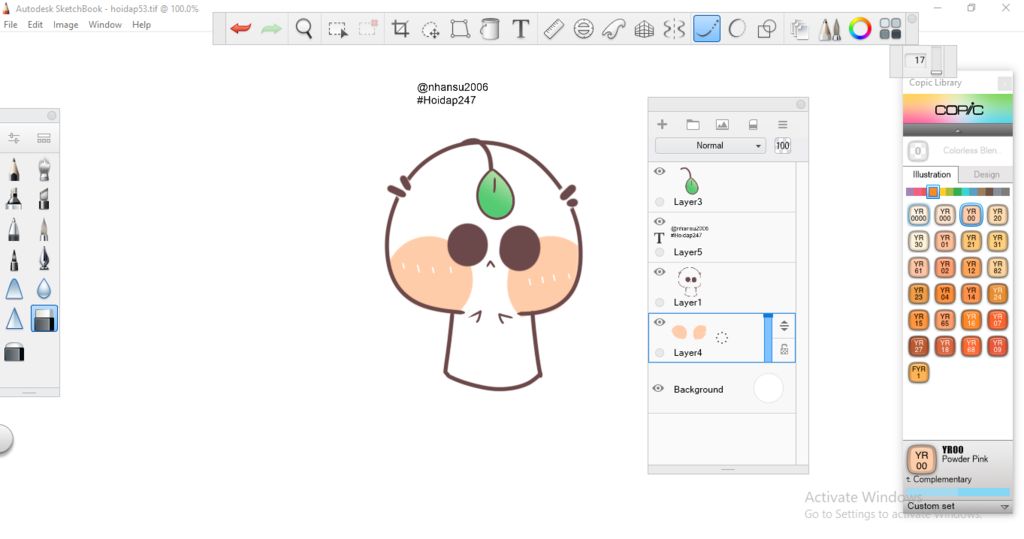Viewport: 1024px width, 539px height.
Task: Select the water drop Smear brush
Action: pyautogui.click(x=44, y=289)
